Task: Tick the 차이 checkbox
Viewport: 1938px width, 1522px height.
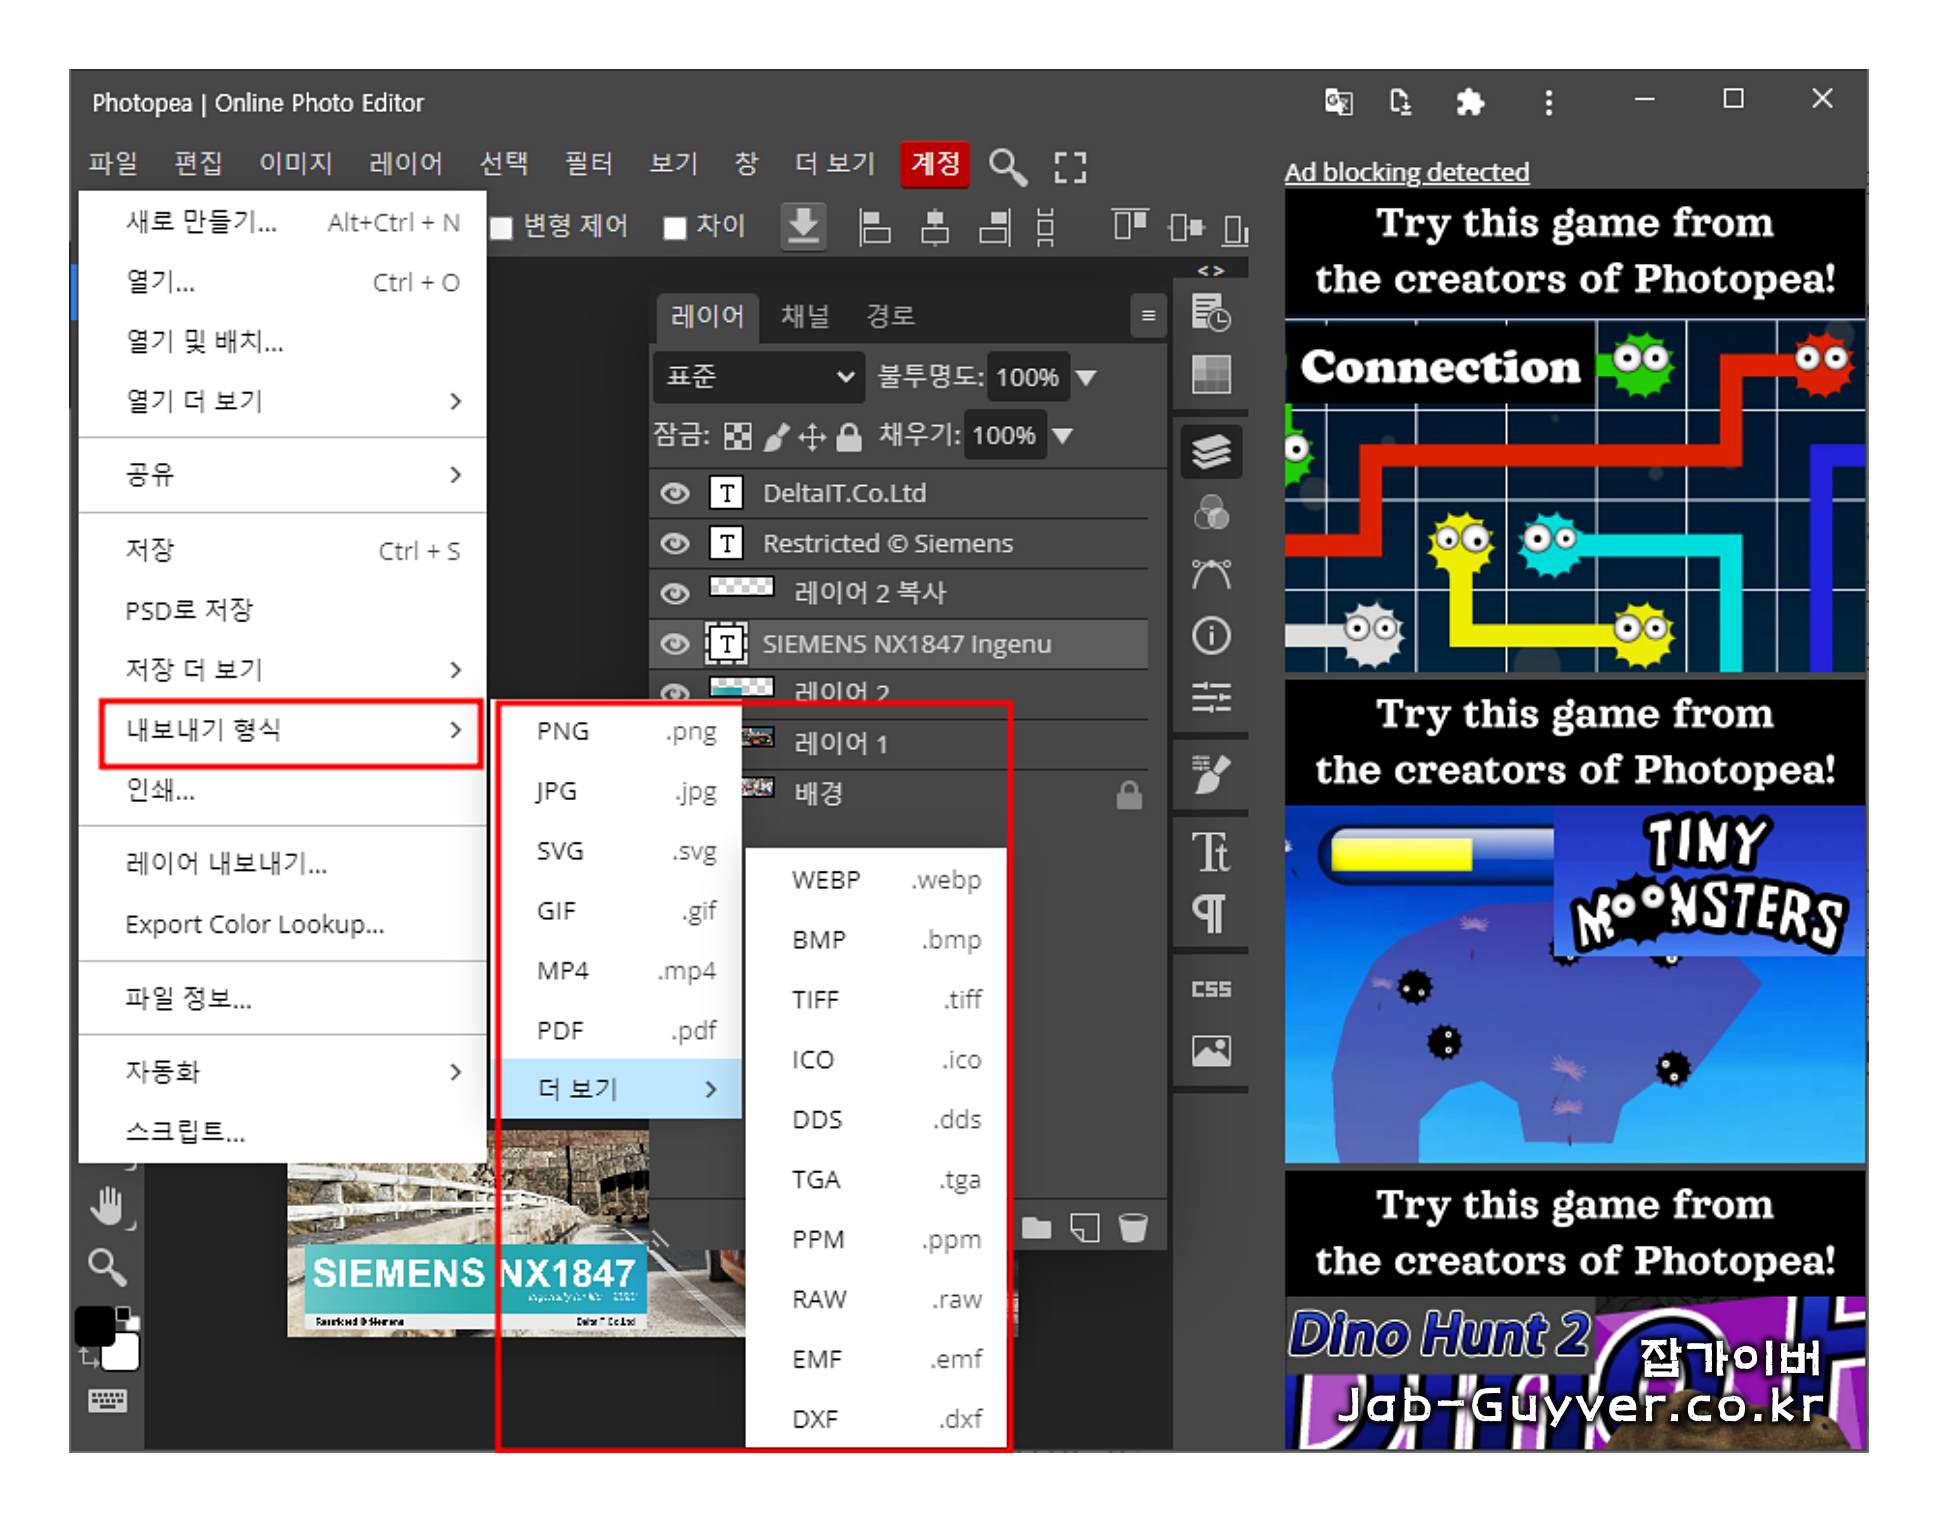Action: tap(675, 228)
